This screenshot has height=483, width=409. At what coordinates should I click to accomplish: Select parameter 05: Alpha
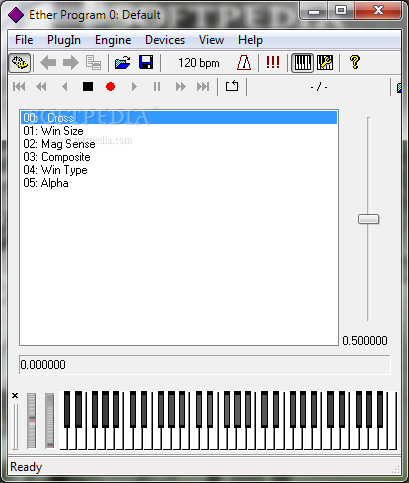click(179, 183)
